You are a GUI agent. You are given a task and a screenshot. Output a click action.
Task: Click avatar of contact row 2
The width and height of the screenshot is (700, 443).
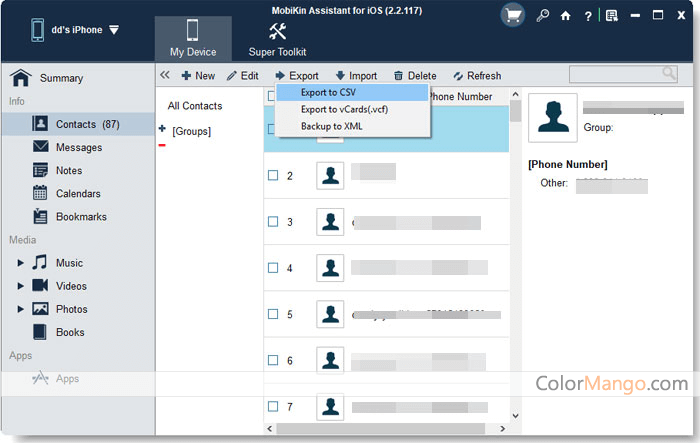click(330, 176)
